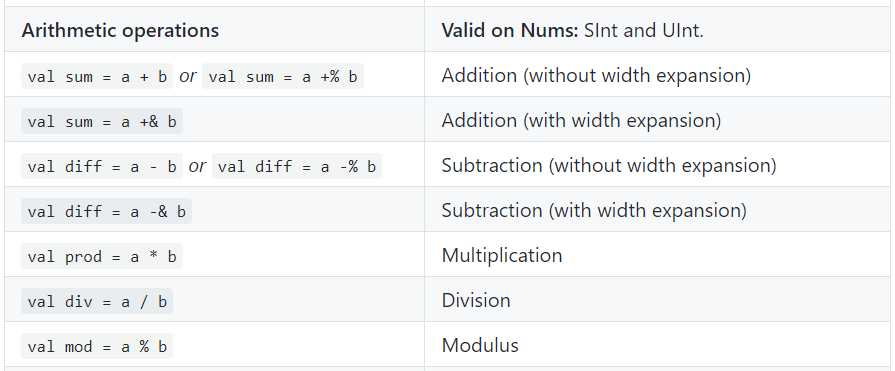Click the 'Addition (without width expansion)' description
The image size is (895, 371).
pyautogui.click(x=596, y=75)
